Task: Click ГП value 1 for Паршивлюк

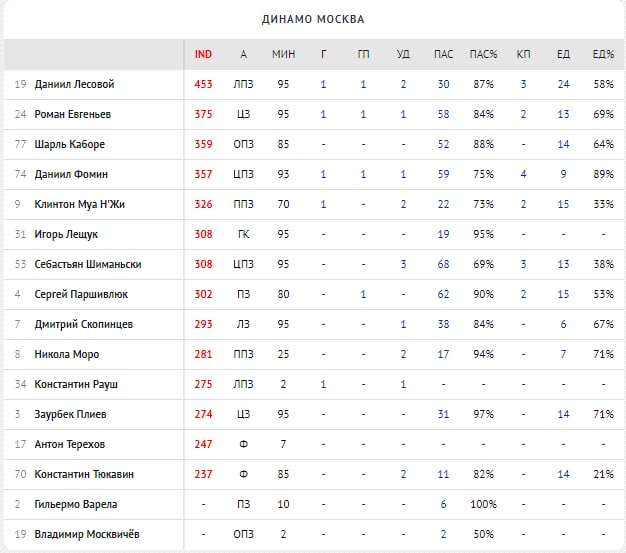Action: (x=363, y=294)
